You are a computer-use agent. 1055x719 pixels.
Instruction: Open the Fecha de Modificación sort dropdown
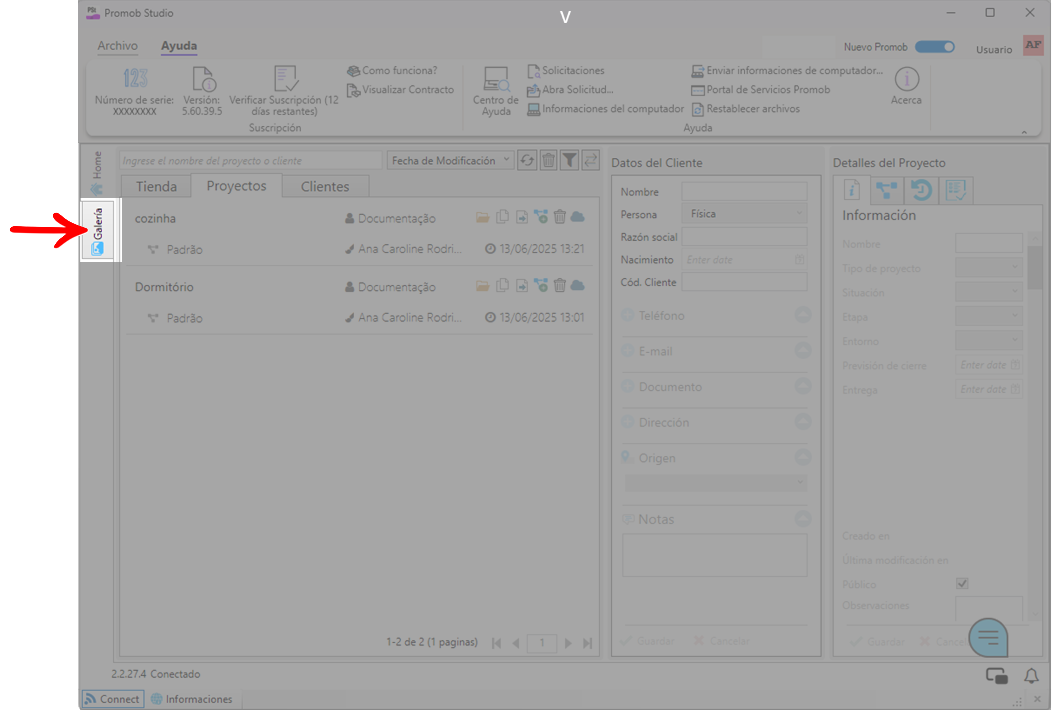pos(450,161)
